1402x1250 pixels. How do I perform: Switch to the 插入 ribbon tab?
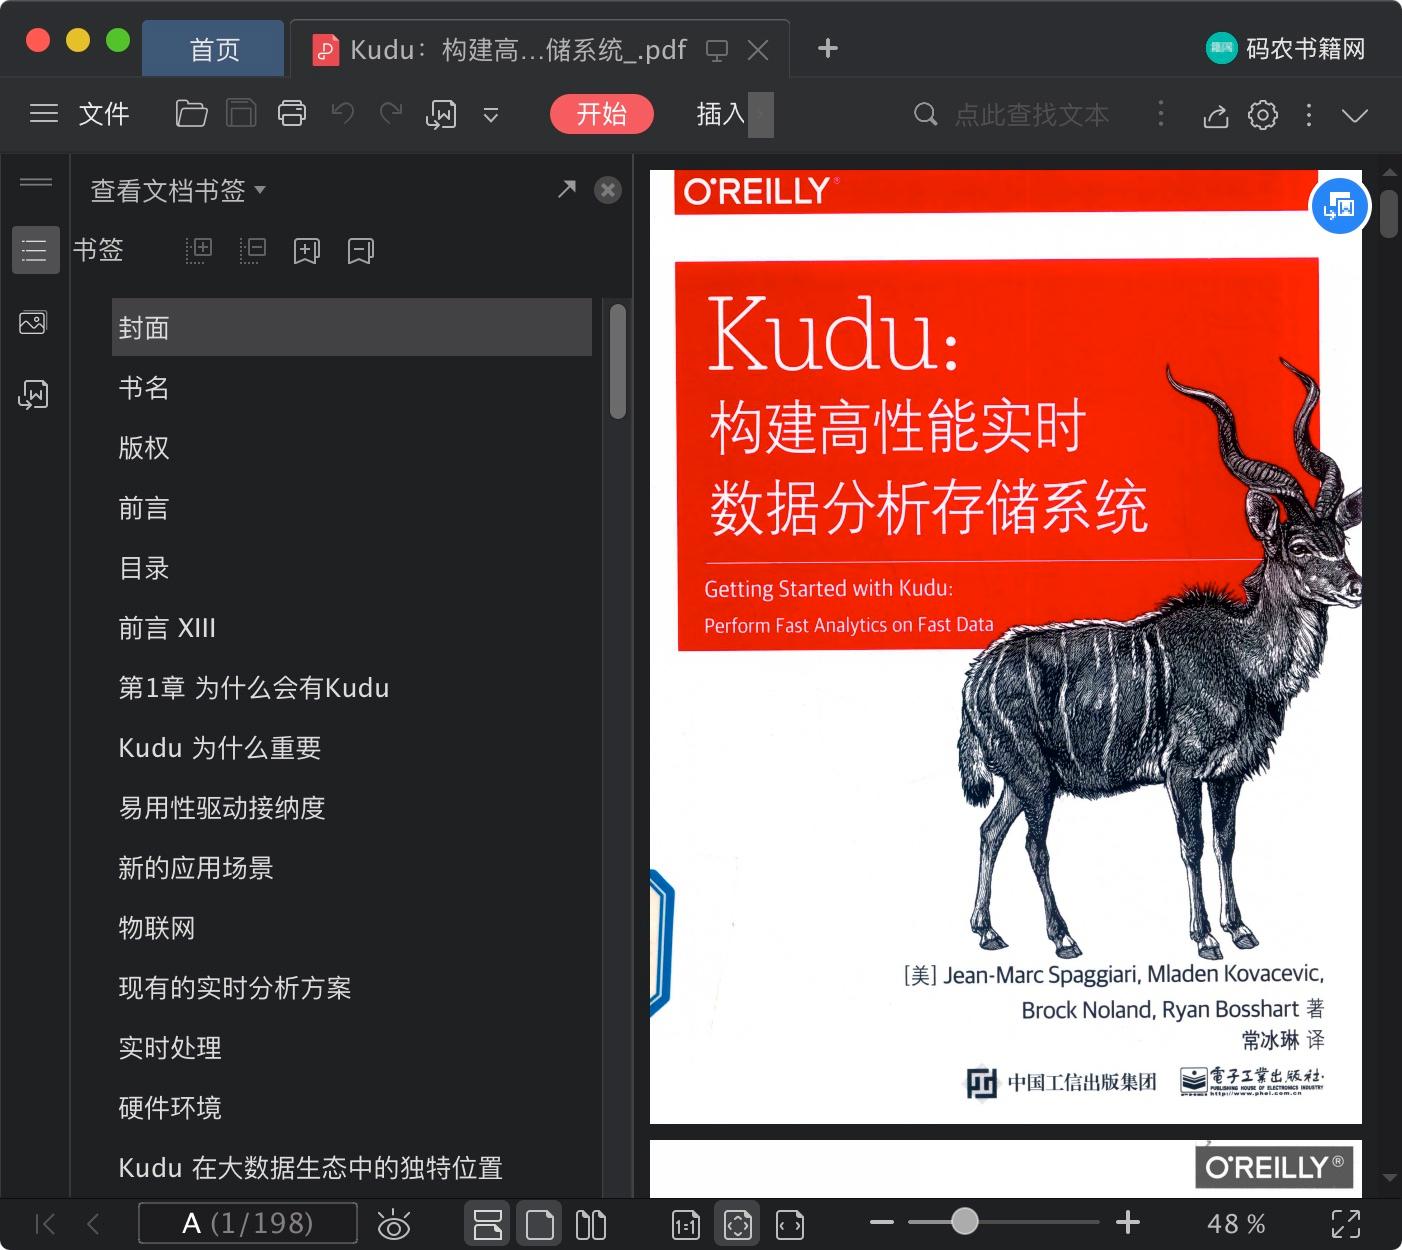click(721, 114)
